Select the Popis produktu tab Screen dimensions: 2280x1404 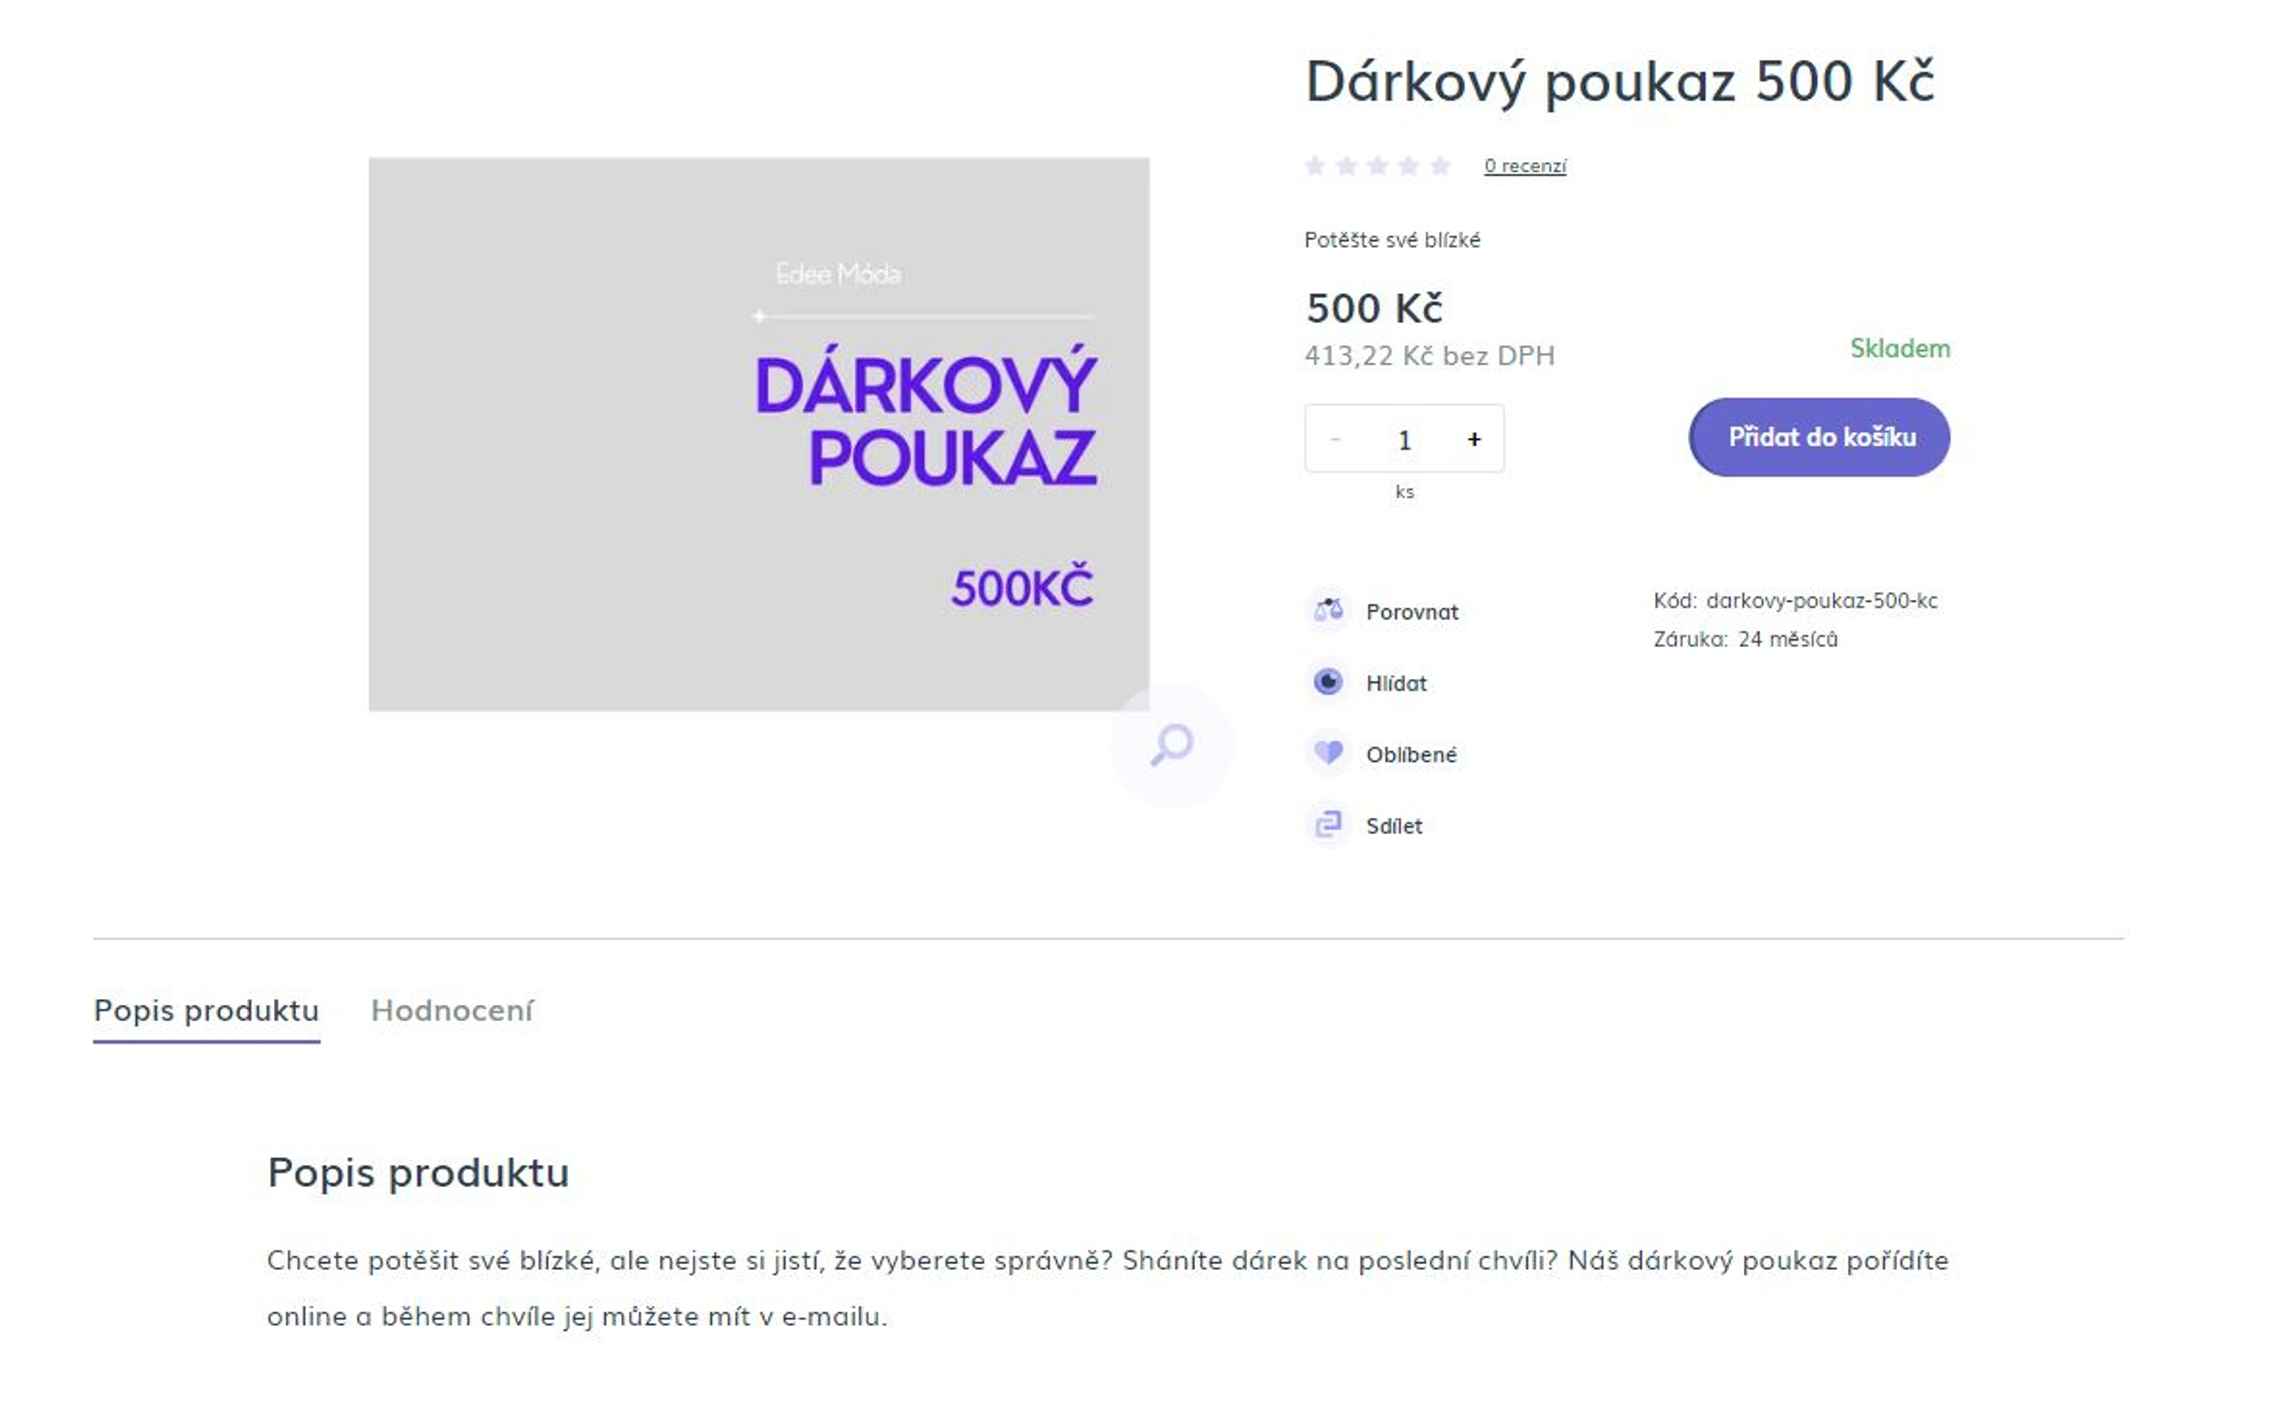point(207,1011)
